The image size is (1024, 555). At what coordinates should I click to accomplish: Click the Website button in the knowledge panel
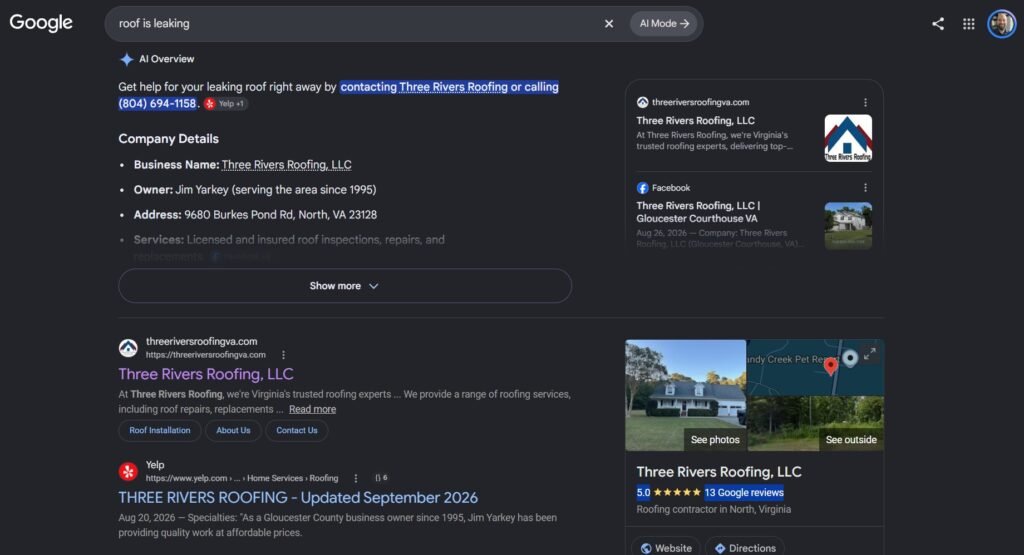665,547
